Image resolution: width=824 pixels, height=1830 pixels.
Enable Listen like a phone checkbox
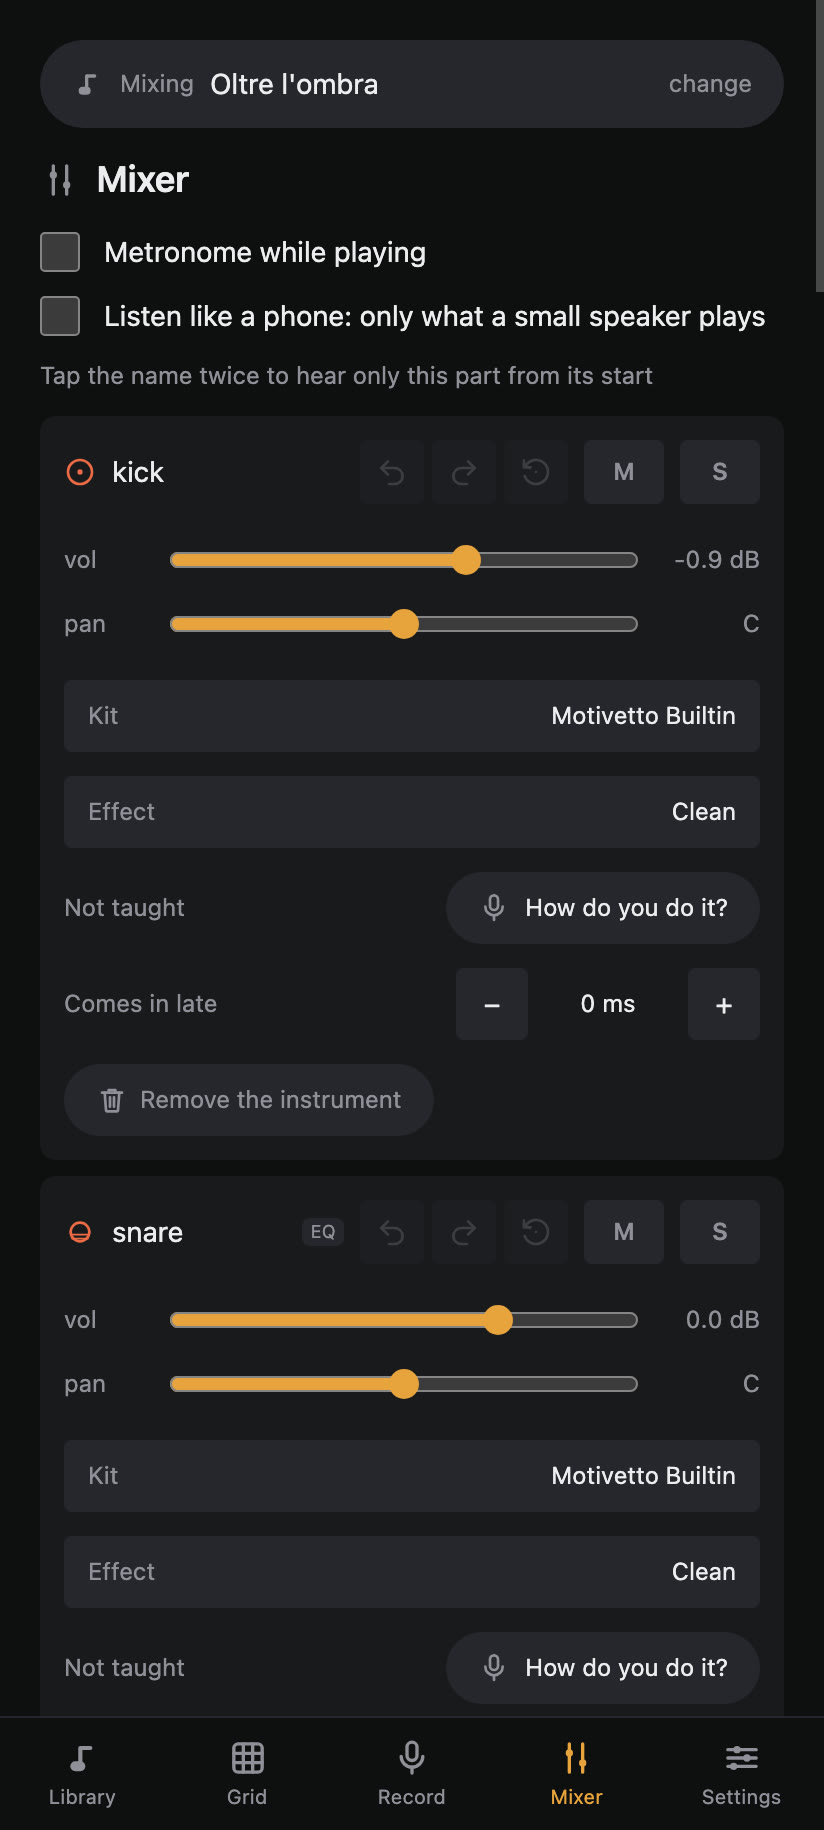pos(60,316)
